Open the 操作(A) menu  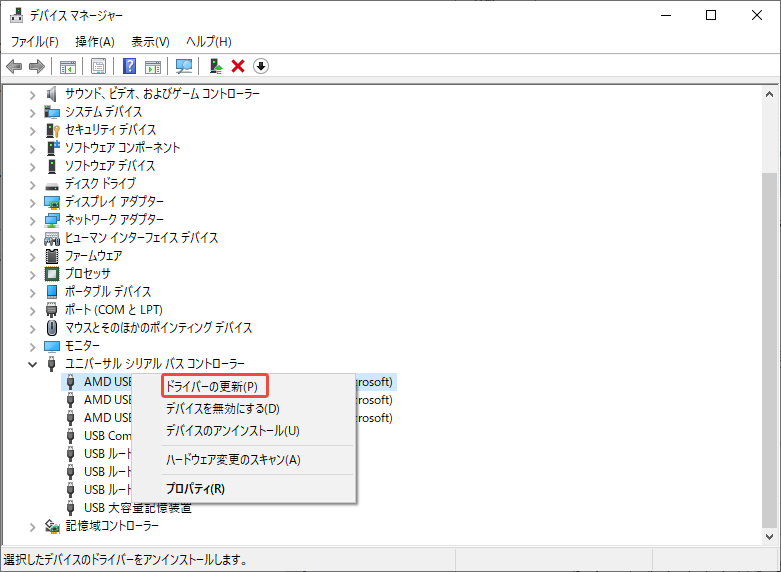tap(95, 42)
